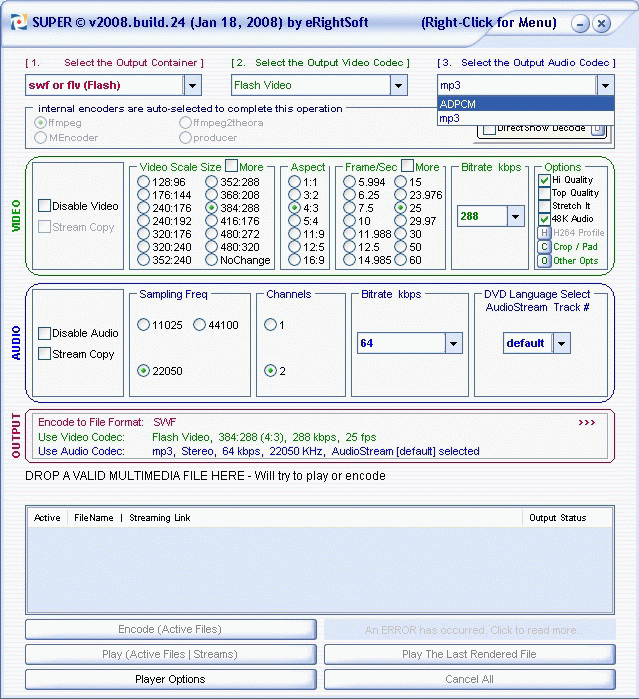The height and width of the screenshot is (699, 639).
Task: Click Encode (Active Files) button
Action: coord(171,629)
